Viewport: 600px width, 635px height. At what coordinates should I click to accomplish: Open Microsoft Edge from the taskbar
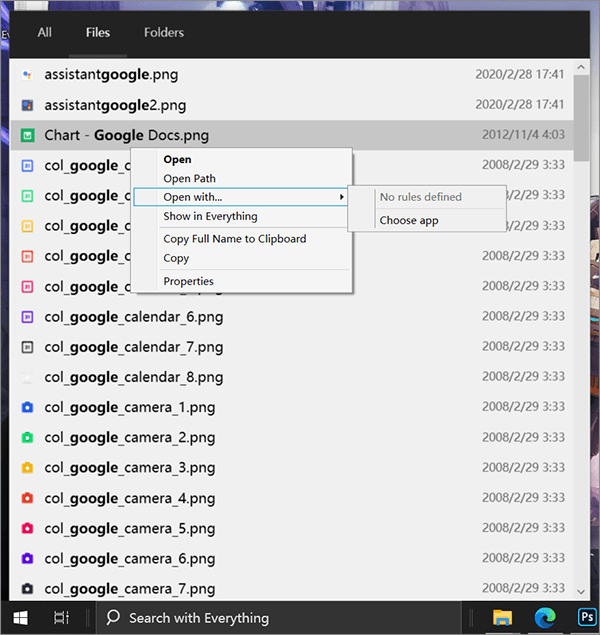pos(546,617)
